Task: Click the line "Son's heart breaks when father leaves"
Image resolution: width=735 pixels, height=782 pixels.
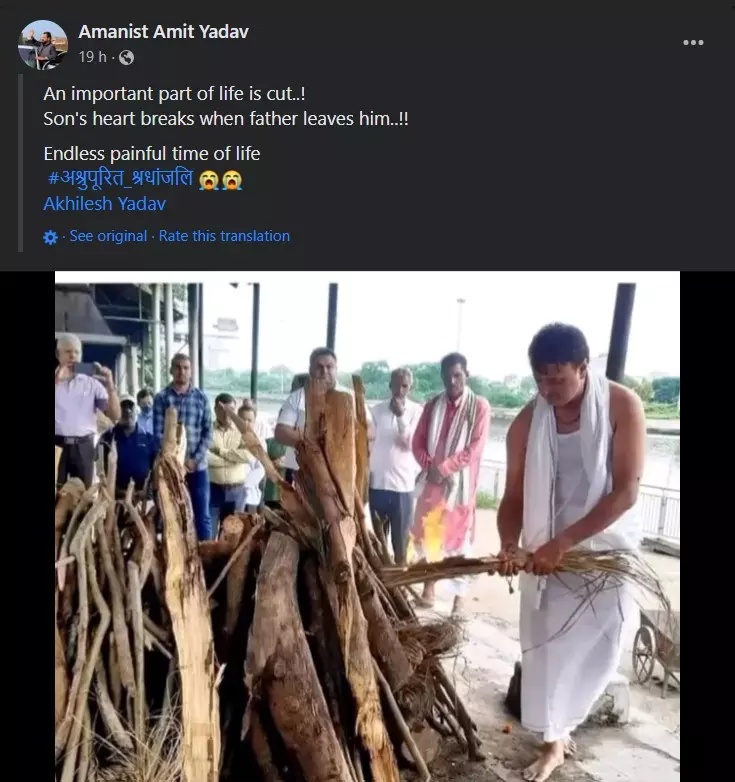Action: (x=225, y=119)
